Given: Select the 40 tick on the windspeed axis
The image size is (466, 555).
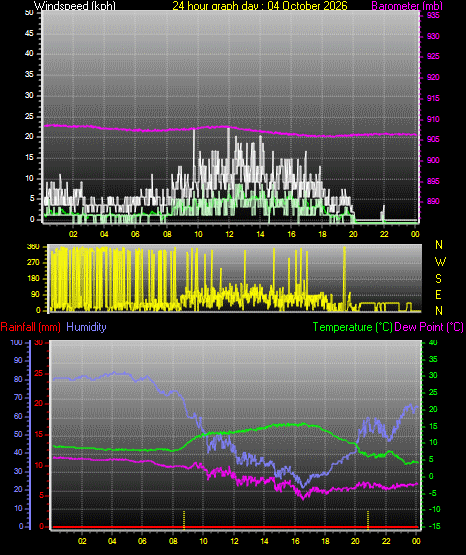Looking at the screenshot, I should click(x=29, y=54).
